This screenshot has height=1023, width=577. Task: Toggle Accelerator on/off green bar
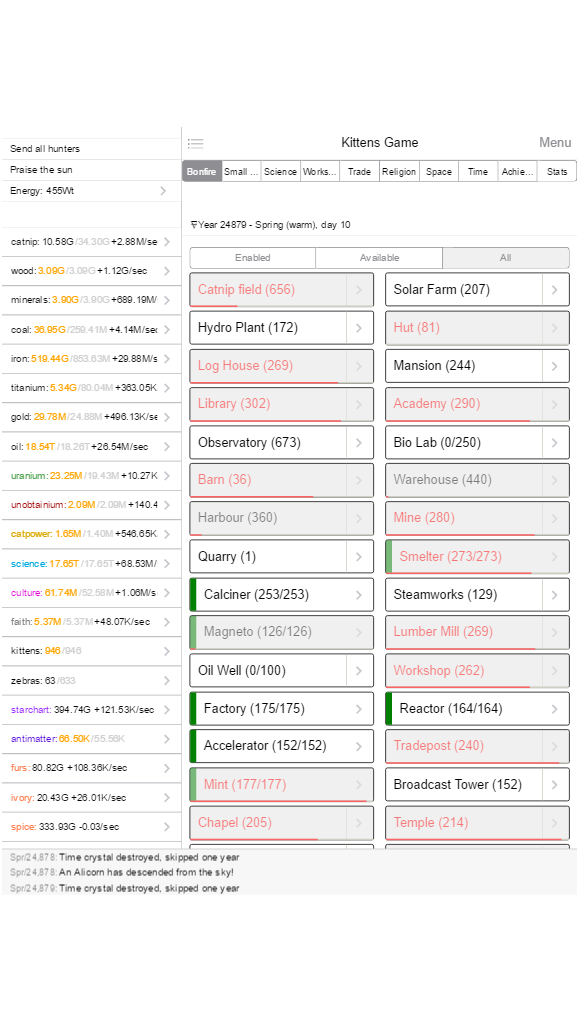[x=193, y=746]
